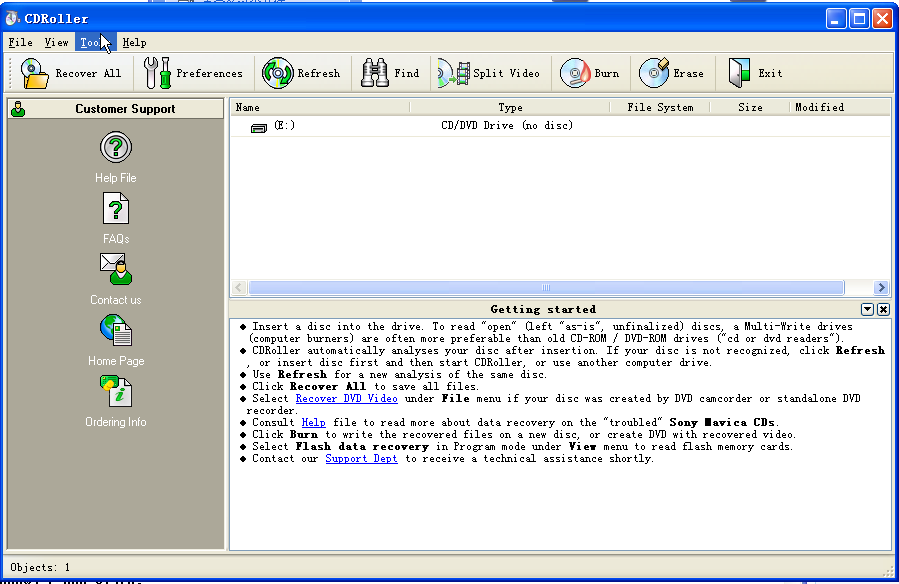Click the Recover All toolbar icon

[34, 73]
